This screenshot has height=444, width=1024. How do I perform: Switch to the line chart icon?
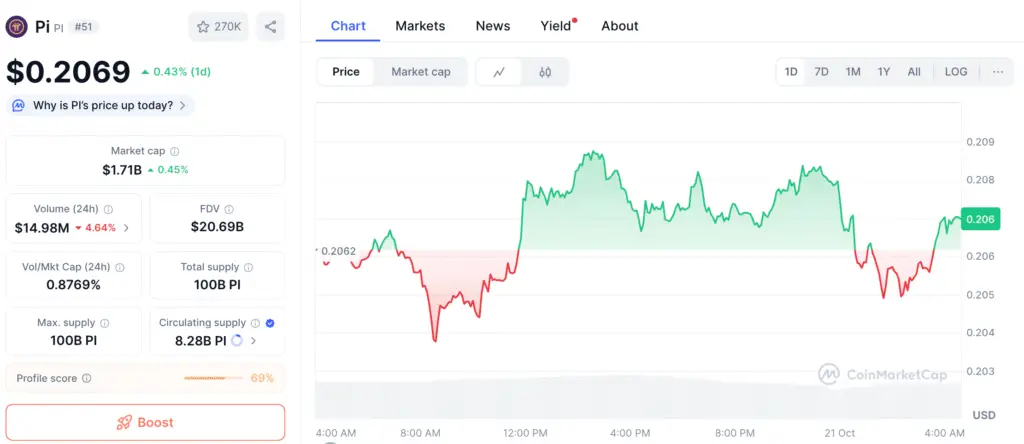click(499, 72)
